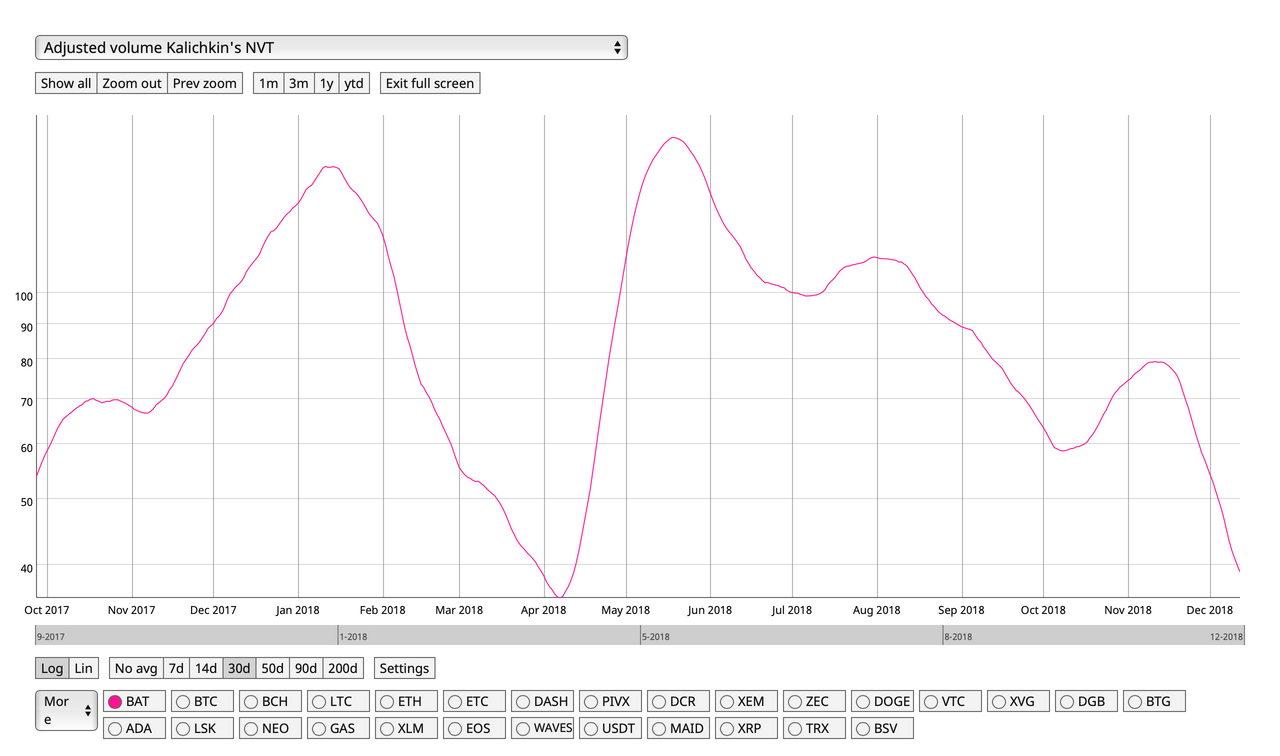
Task: Toggle the GAS coin series
Action: pos(339,728)
